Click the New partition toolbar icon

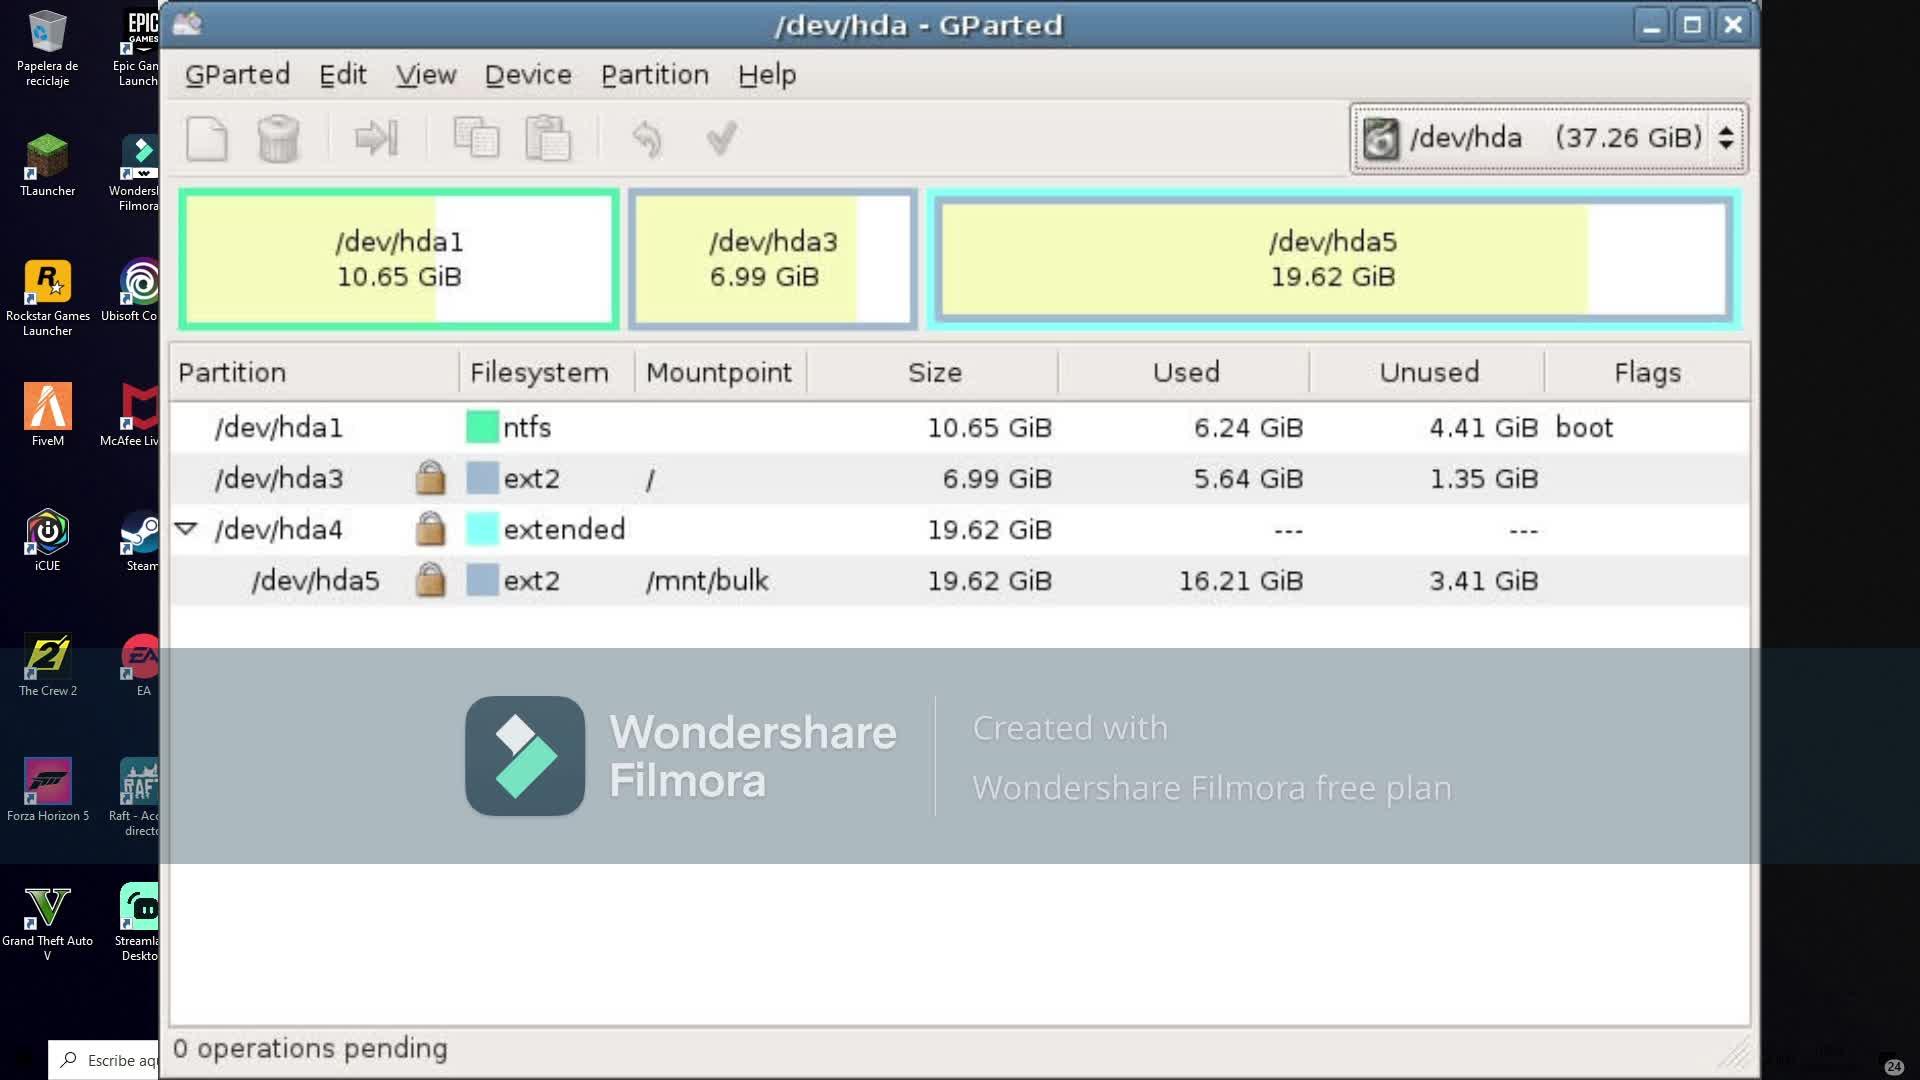[x=207, y=138]
